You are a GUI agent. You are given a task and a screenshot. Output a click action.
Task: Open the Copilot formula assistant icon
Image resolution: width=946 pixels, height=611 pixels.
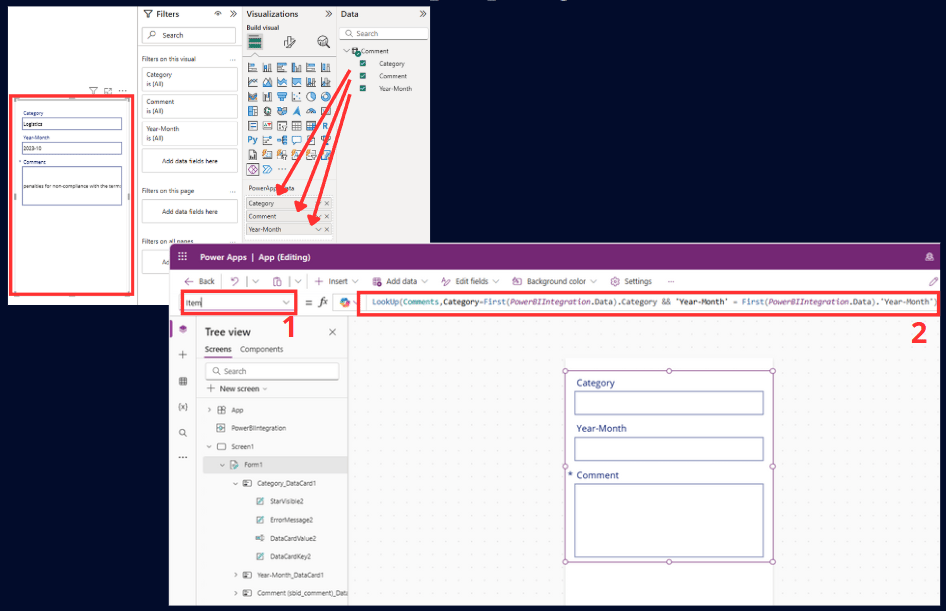(x=344, y=302)
